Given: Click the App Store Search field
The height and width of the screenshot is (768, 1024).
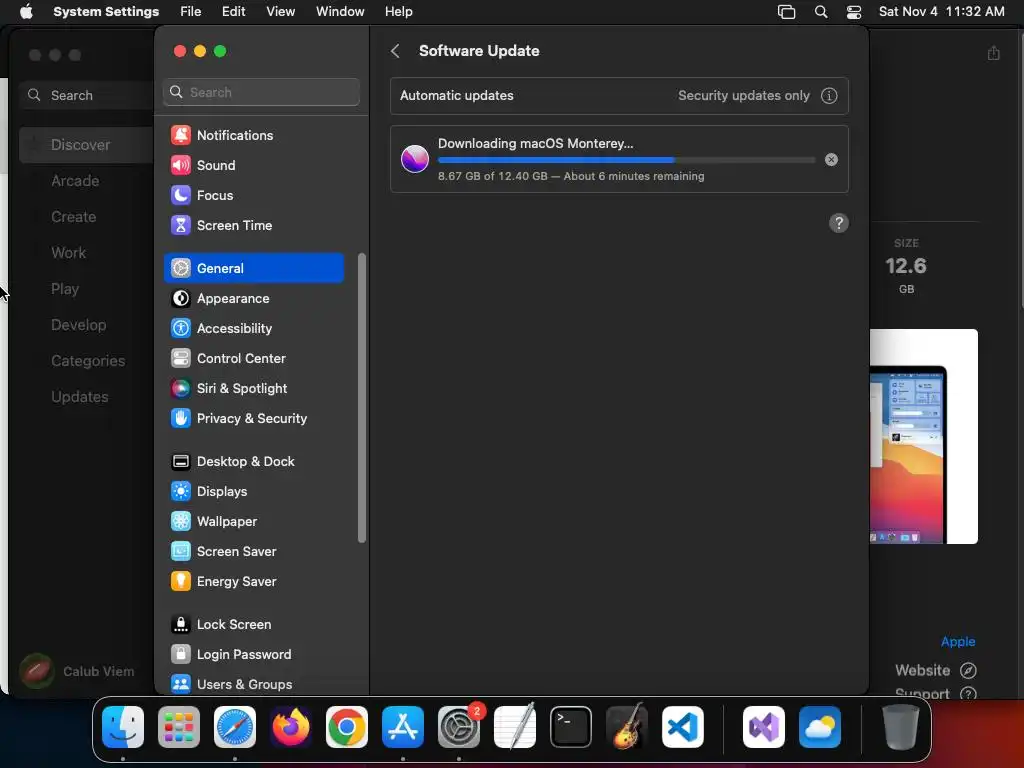Looking at the screenshot, I should (x=88, y=95).
